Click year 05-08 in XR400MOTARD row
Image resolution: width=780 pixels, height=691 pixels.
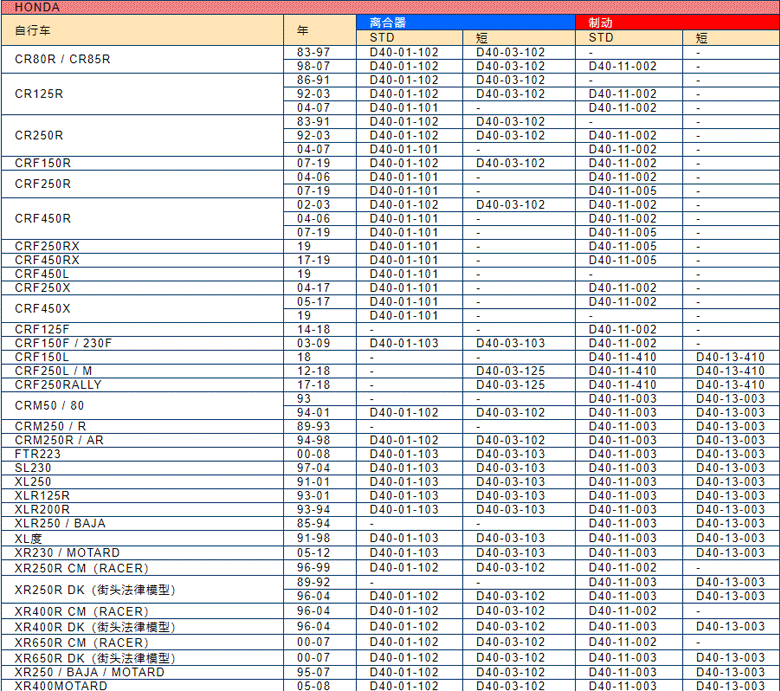click(313, 686)
